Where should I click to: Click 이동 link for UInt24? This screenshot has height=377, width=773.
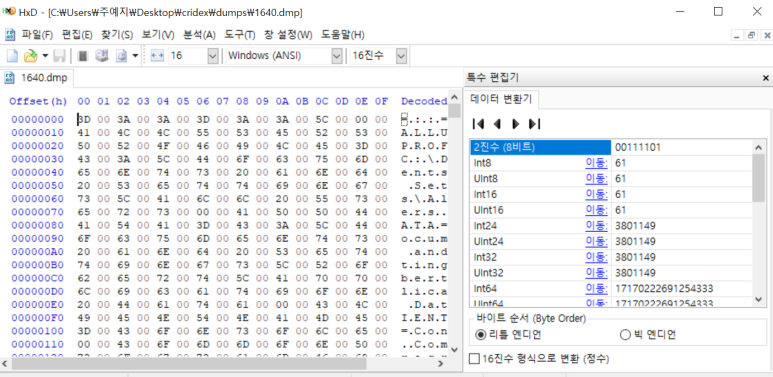596,241
